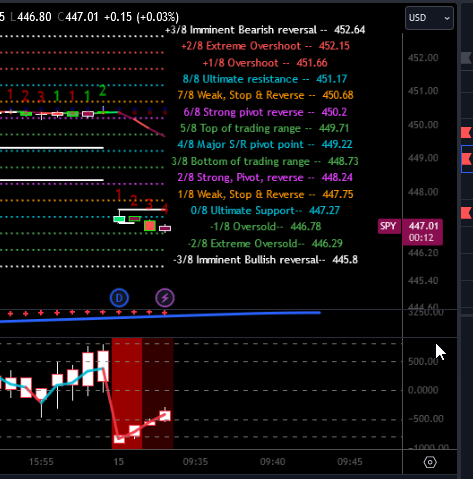473x479 pixels.
Task: Click the green number 2 sequence count
Action: (x=102, y=90)
